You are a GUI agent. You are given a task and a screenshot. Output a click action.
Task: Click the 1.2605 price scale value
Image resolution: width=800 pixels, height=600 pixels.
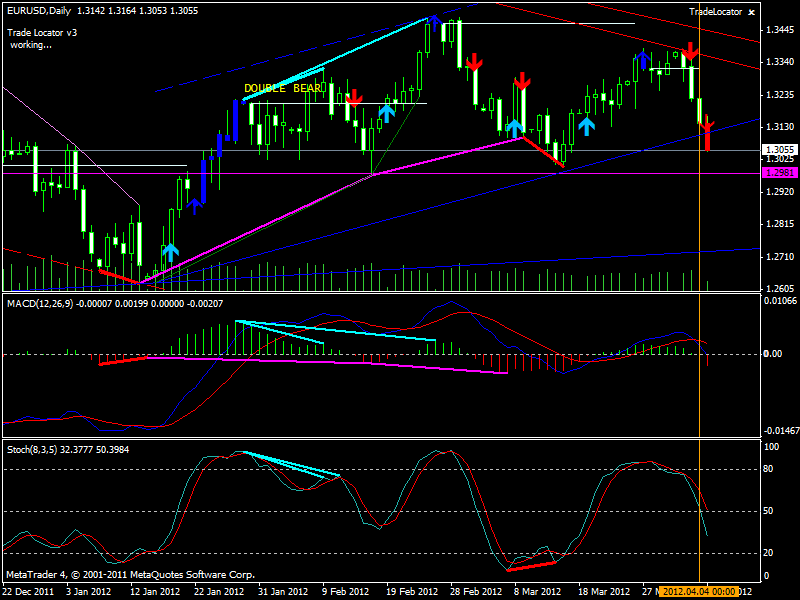coord(780,288)
